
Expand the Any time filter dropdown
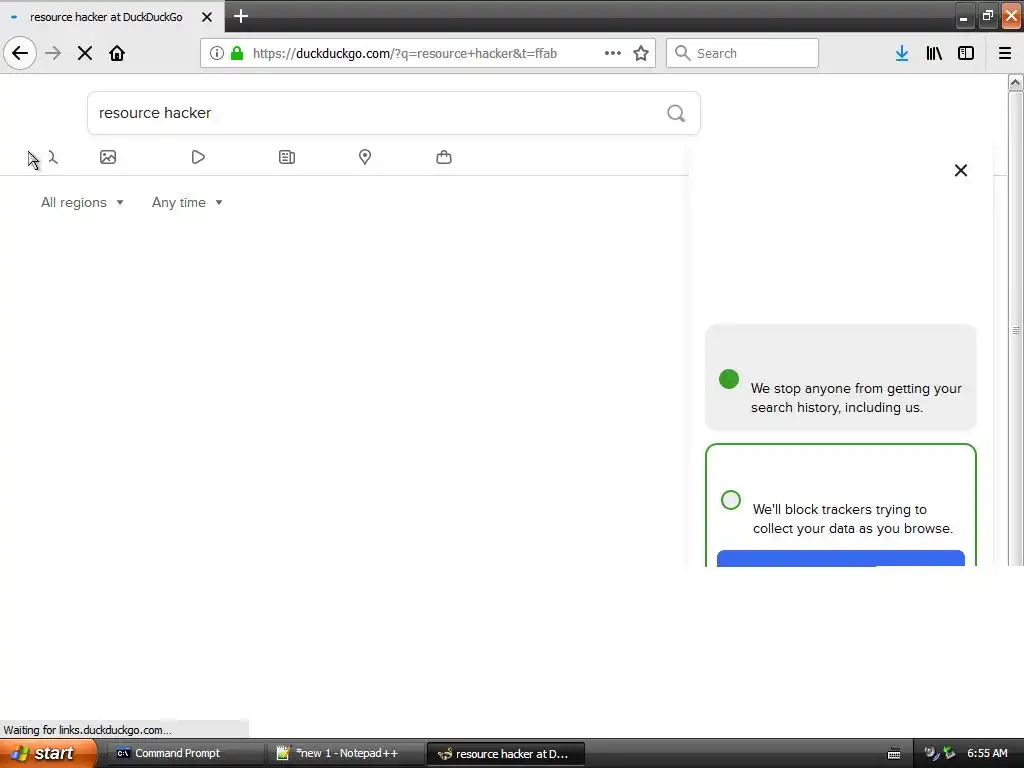187,202
